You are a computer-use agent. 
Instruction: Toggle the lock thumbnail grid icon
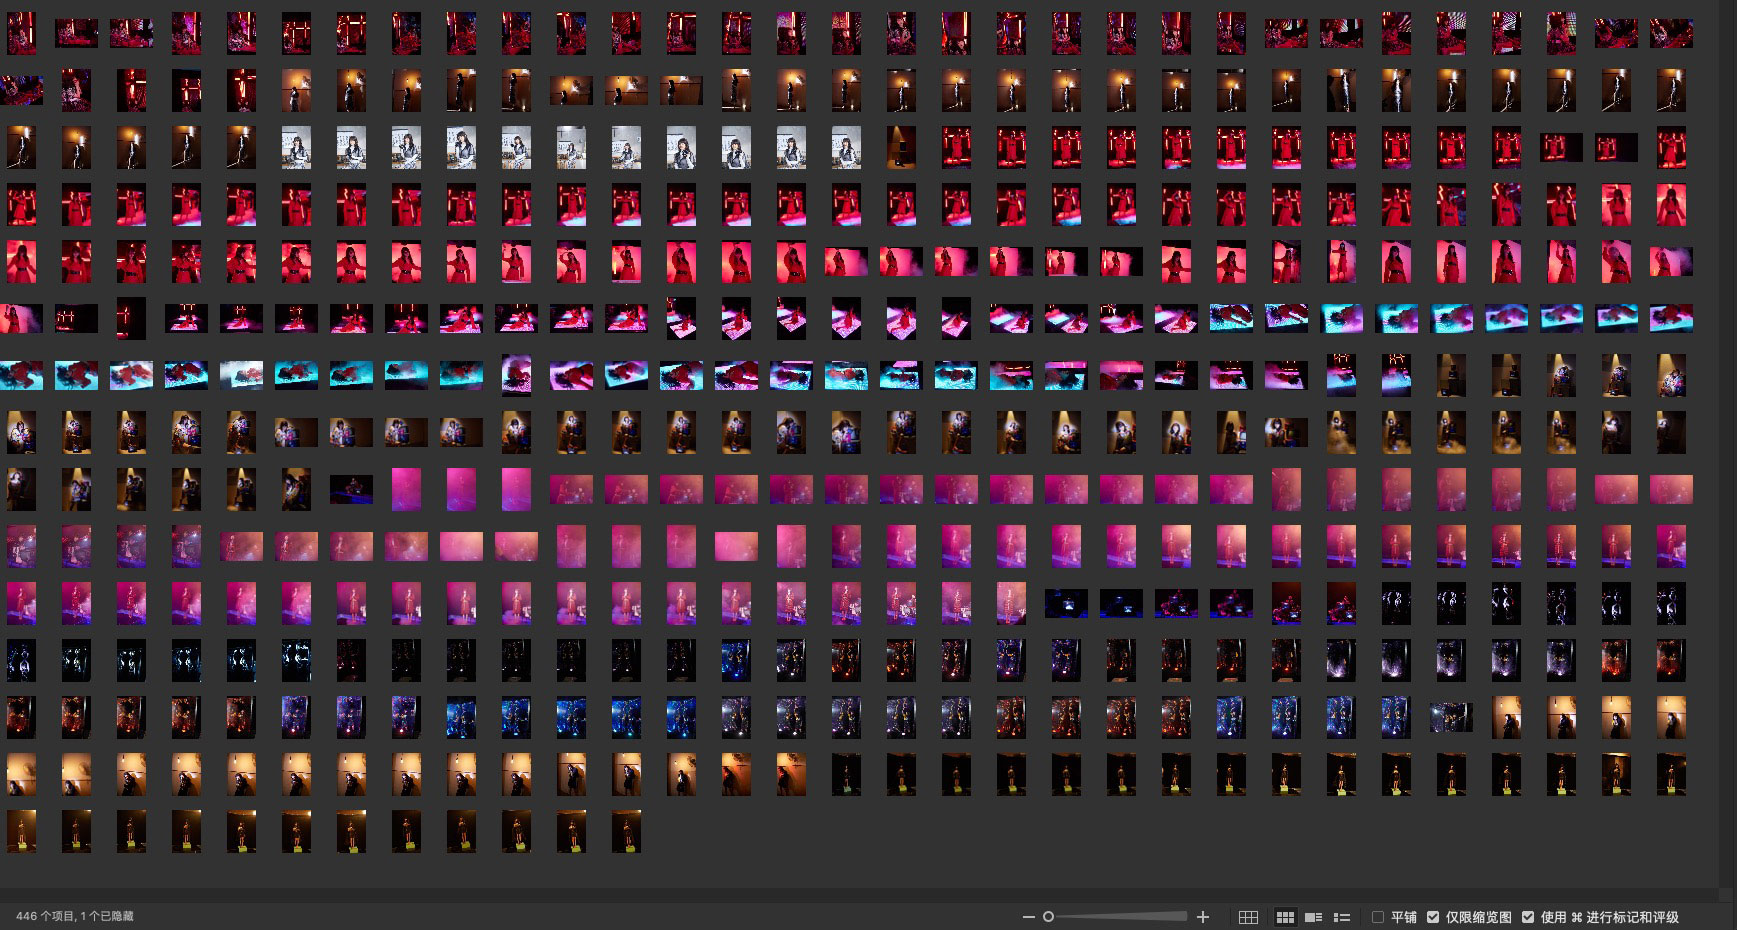1248,917
